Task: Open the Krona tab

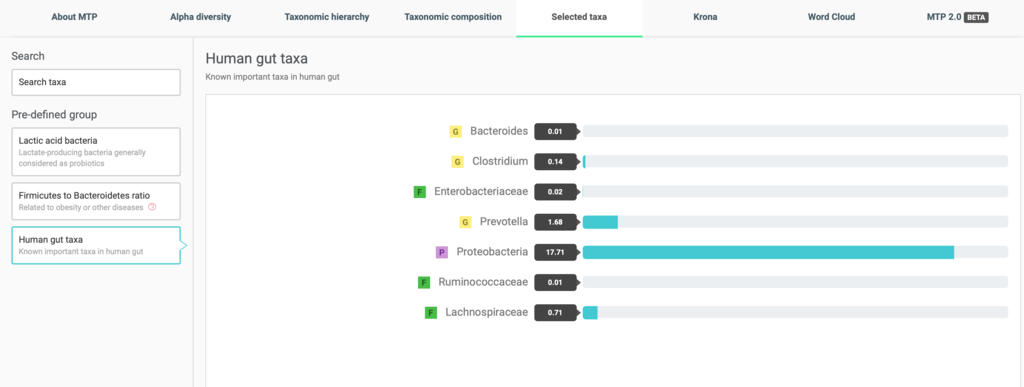Action: [x=705, y=18]
